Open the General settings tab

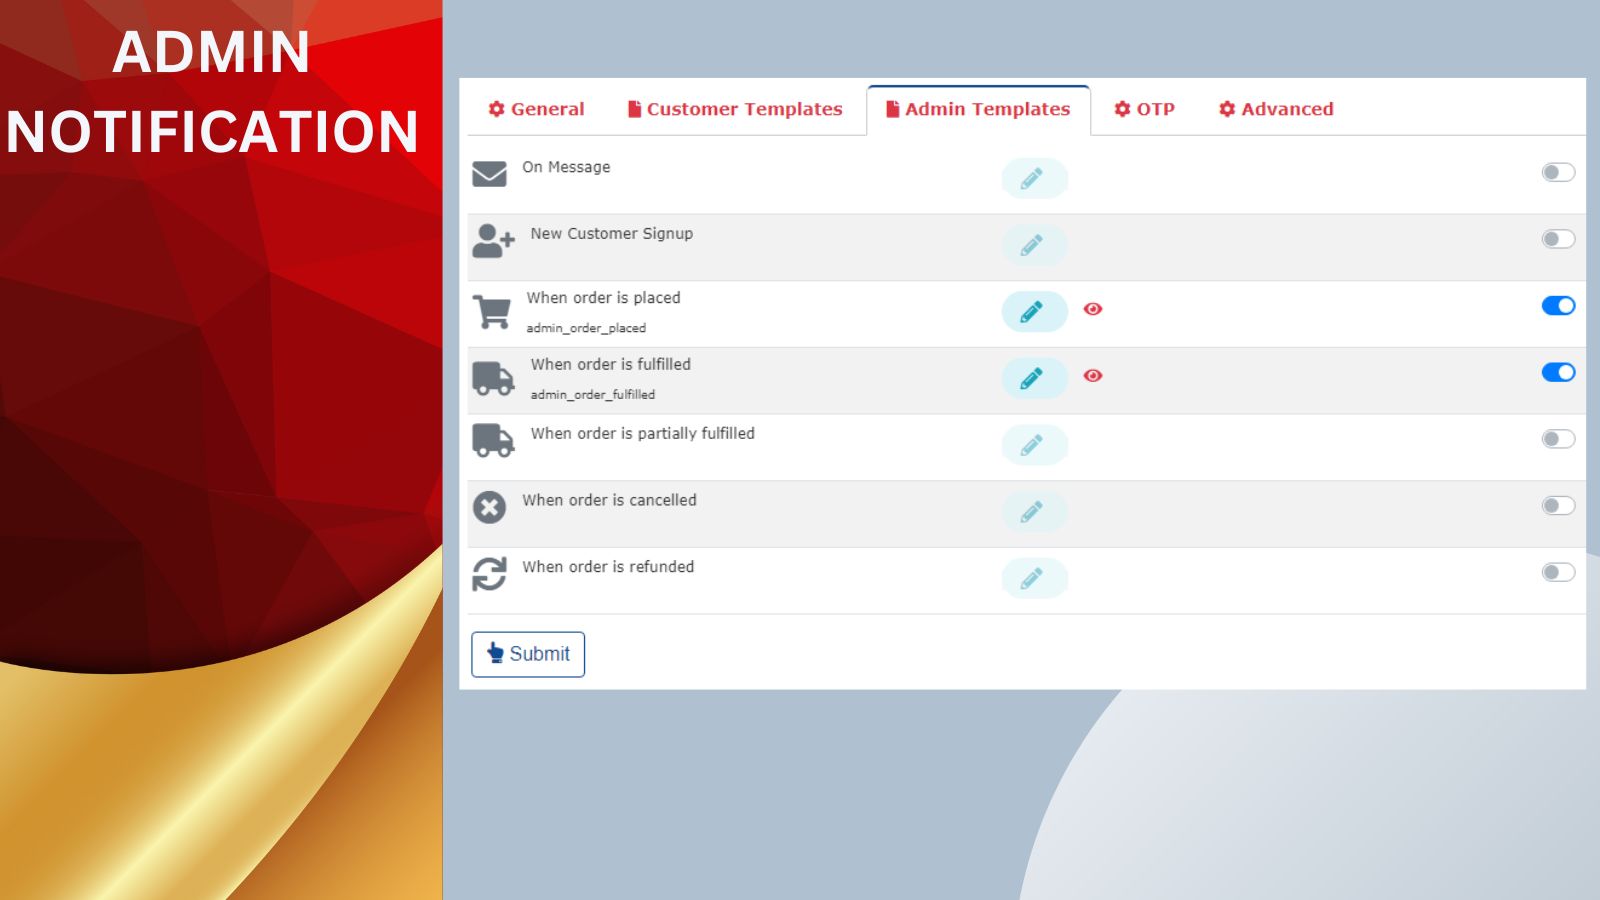[536, 109]
